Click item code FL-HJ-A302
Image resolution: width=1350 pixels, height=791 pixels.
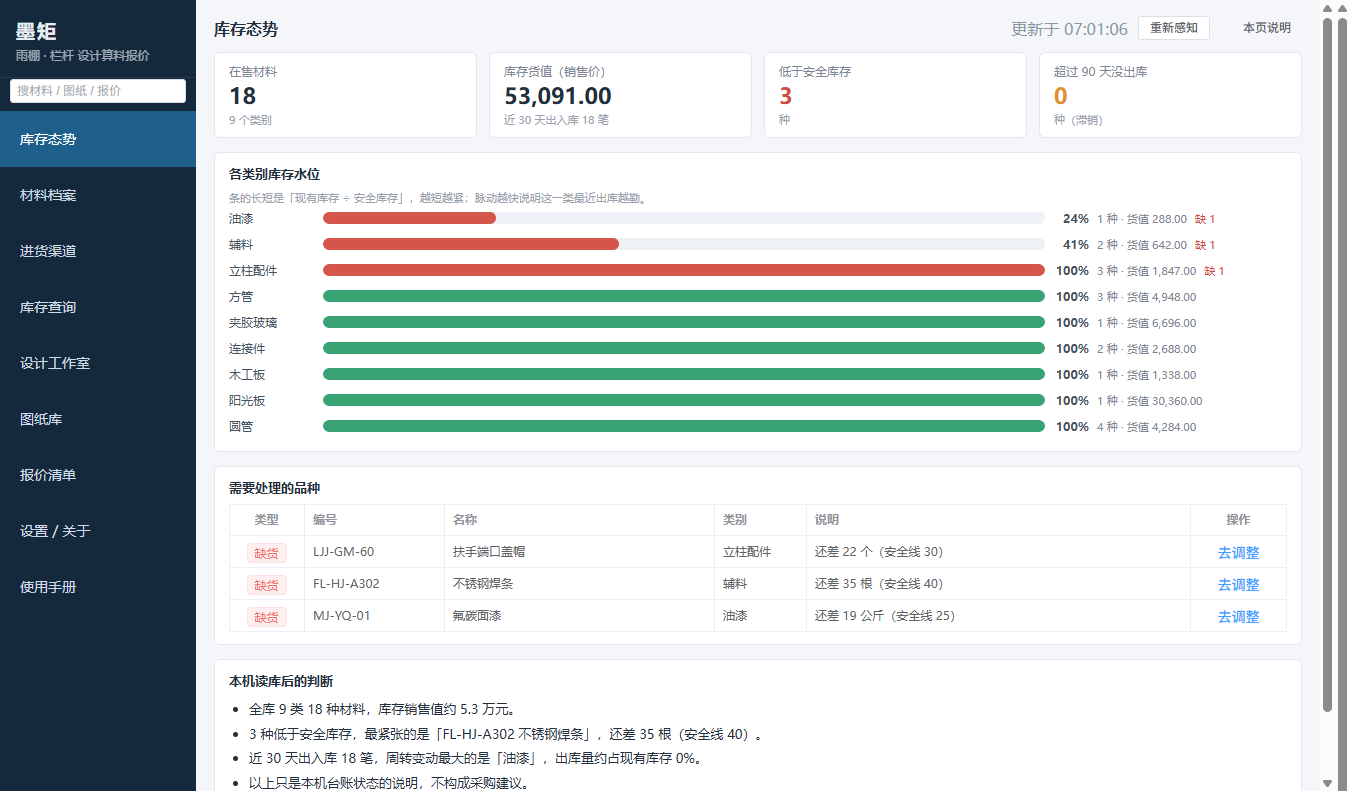point(346,584)
